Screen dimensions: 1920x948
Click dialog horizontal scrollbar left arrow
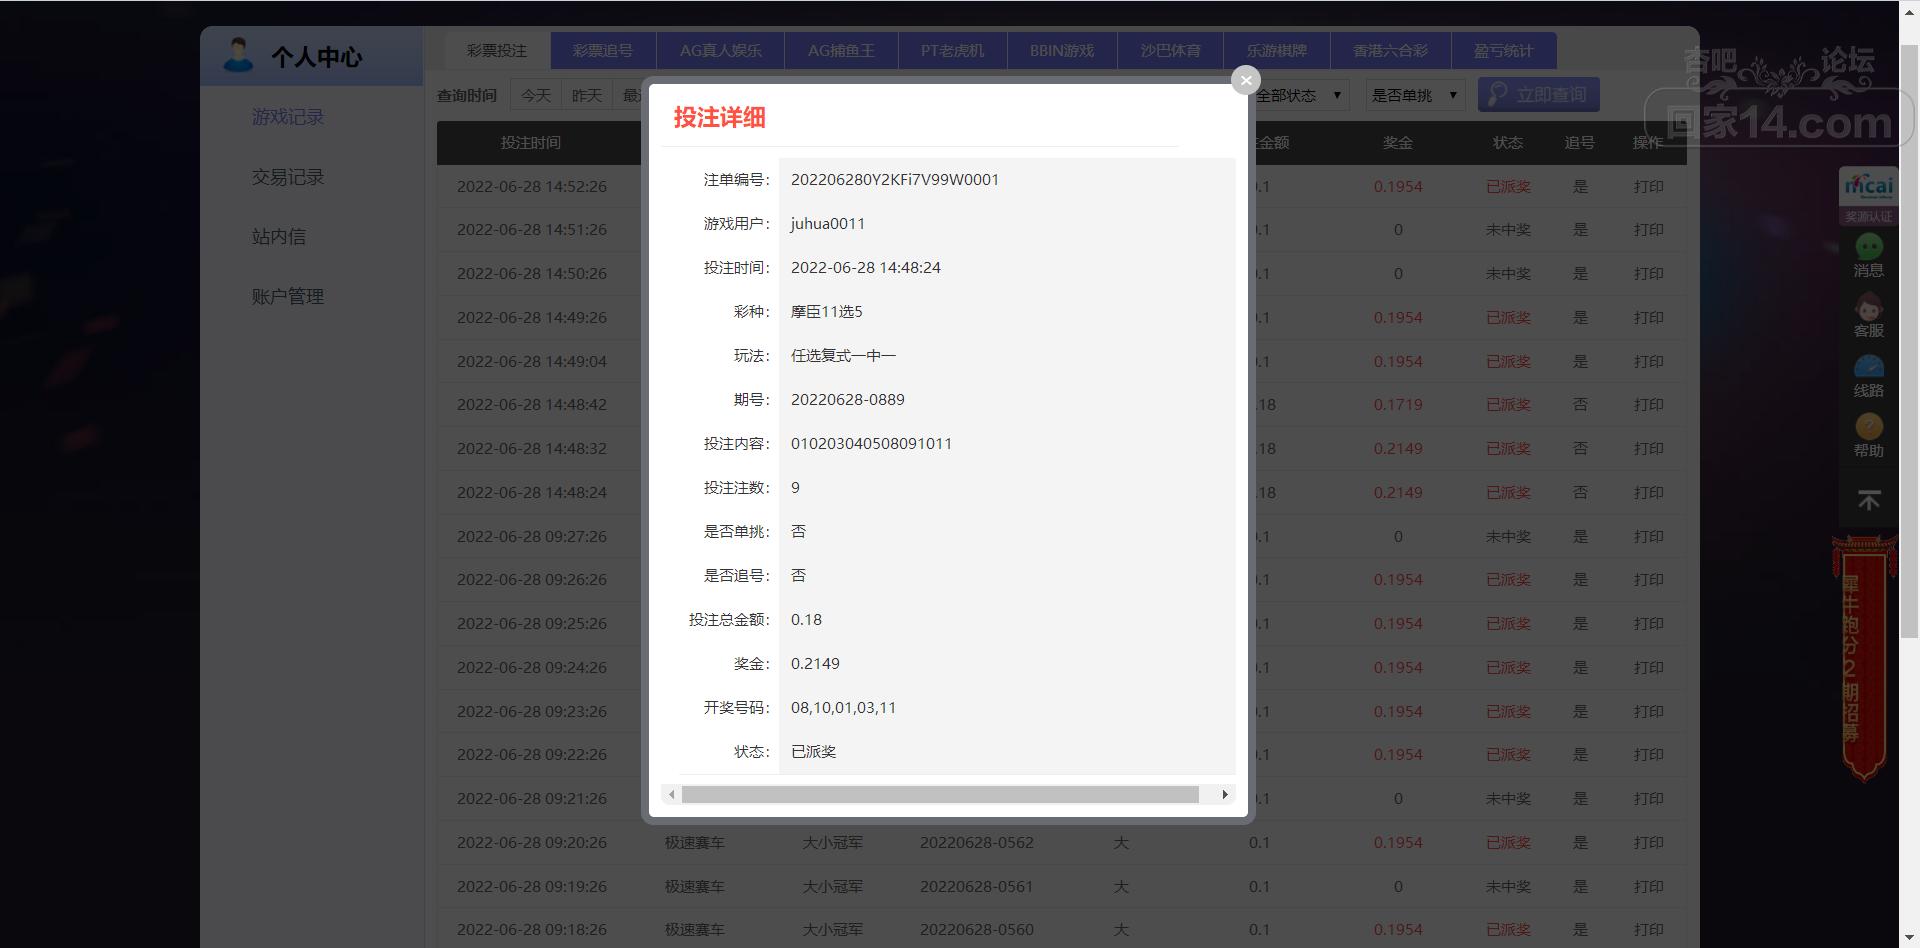click(x=671, y=794)
